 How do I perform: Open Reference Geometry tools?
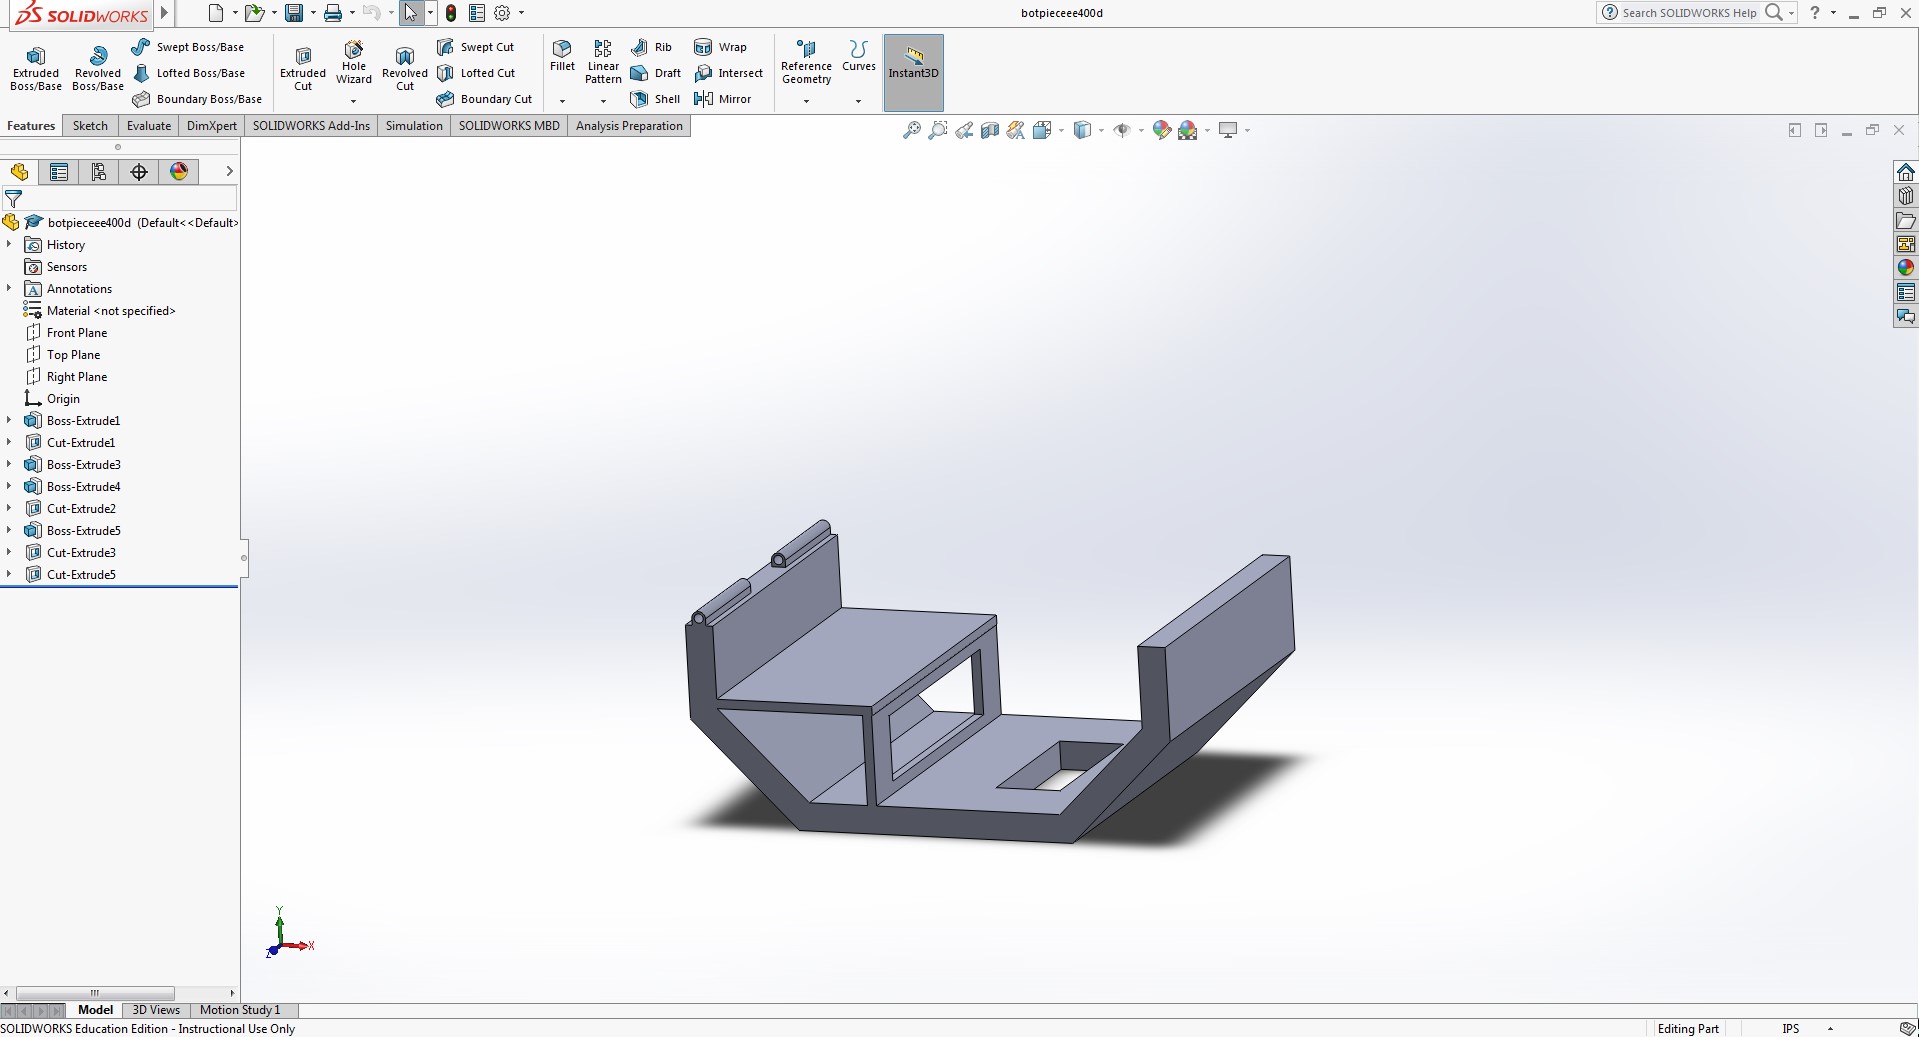[x=806, y=63]
